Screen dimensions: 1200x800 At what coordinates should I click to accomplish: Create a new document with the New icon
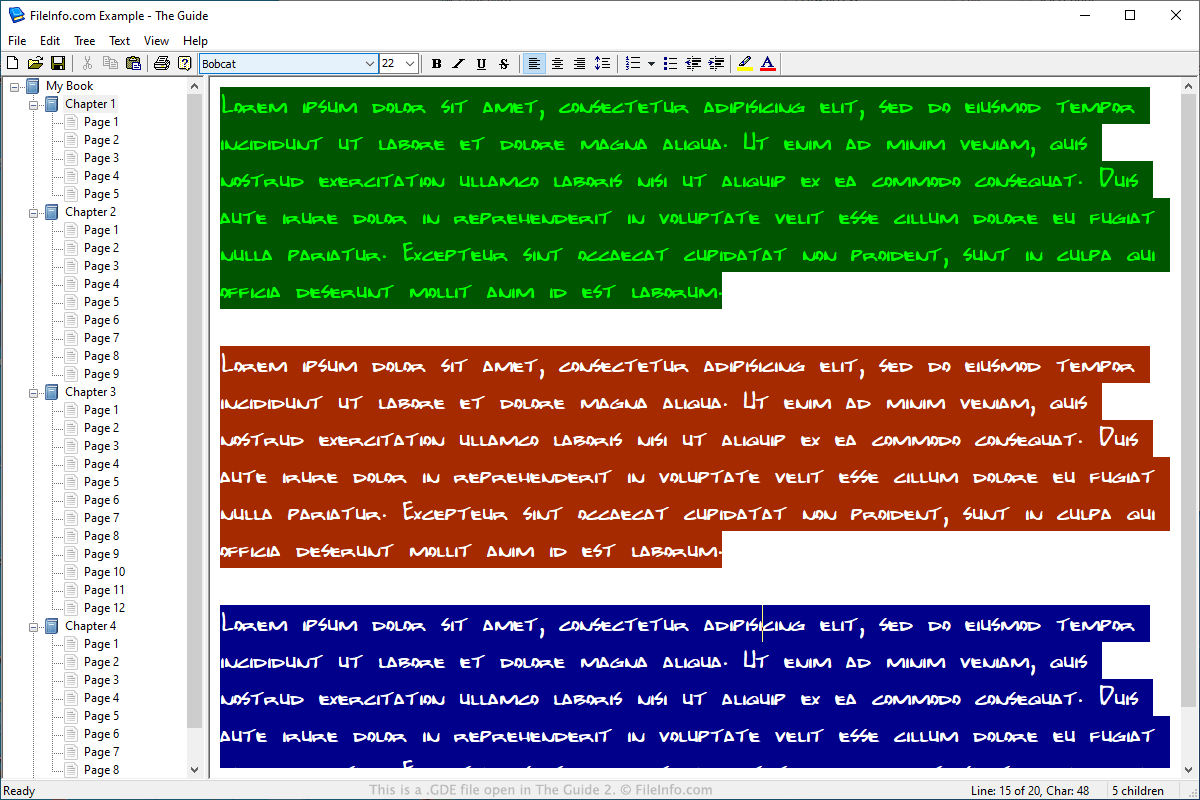click(14, 63)
